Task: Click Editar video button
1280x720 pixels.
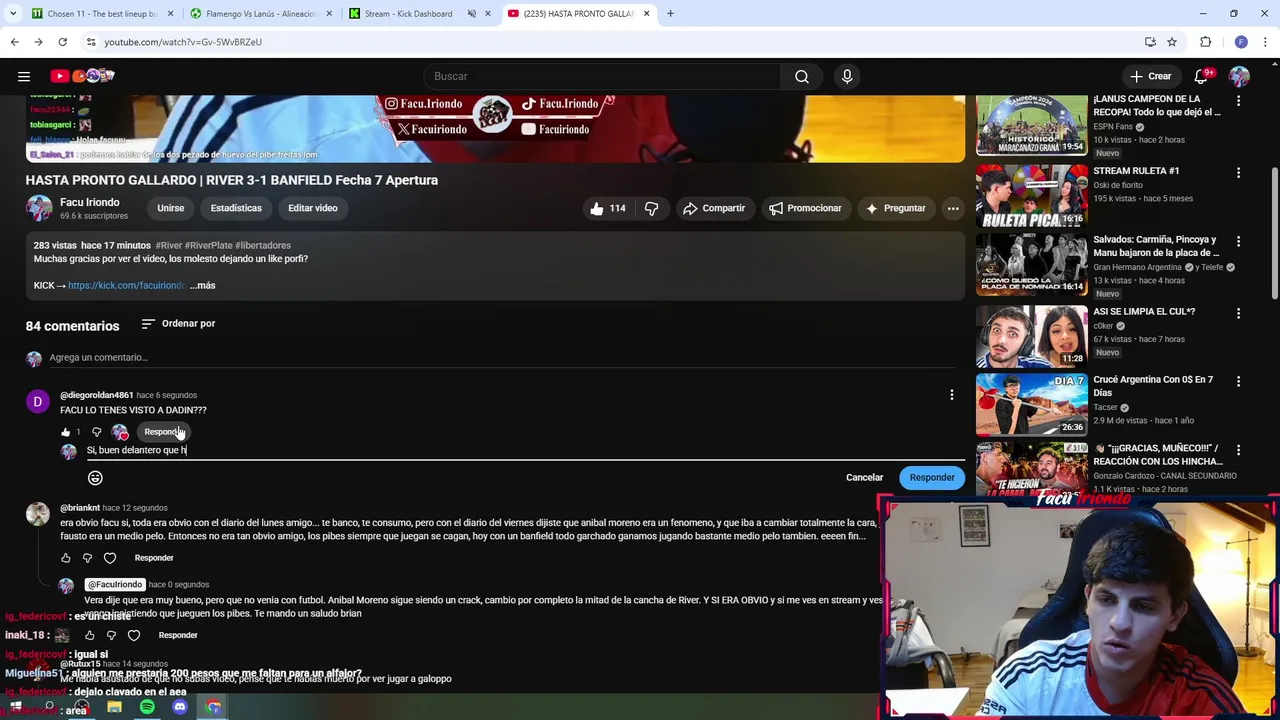Action: (313, 208)
